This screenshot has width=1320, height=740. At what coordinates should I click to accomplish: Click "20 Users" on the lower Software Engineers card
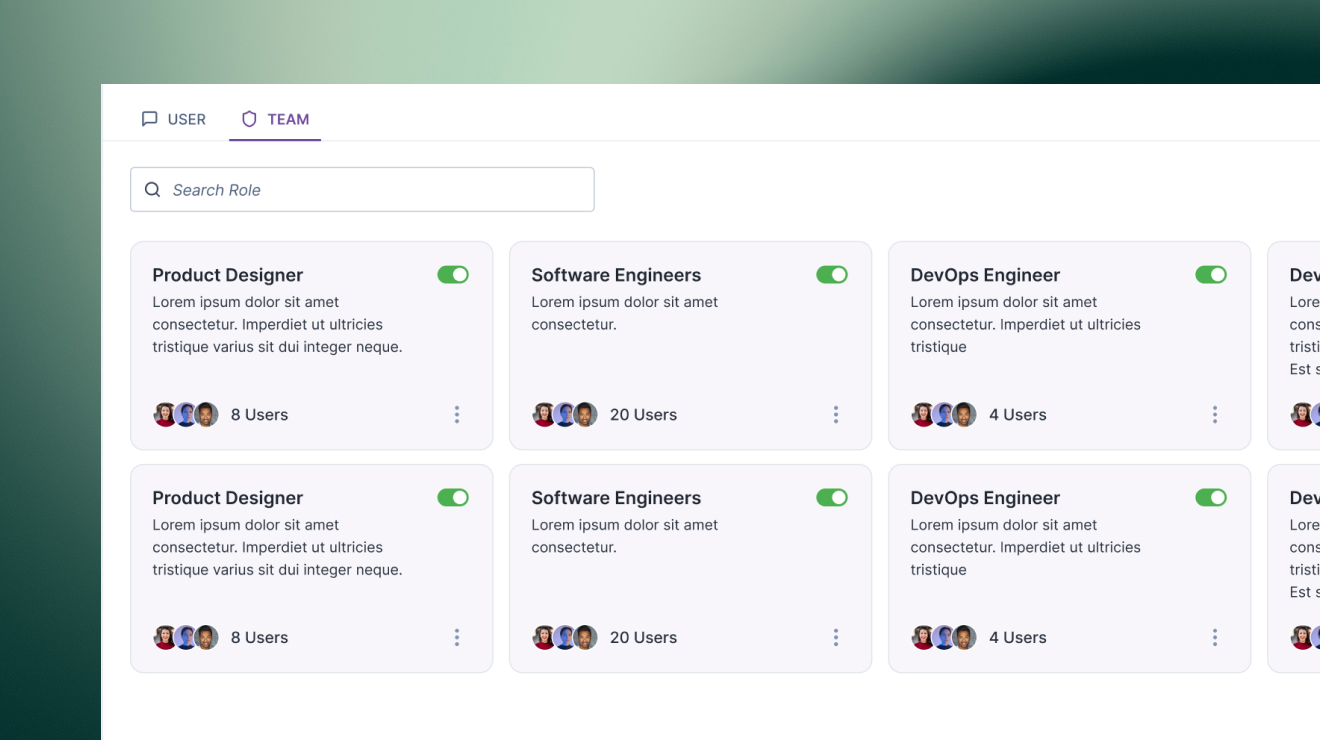click(x=643, y=638)
